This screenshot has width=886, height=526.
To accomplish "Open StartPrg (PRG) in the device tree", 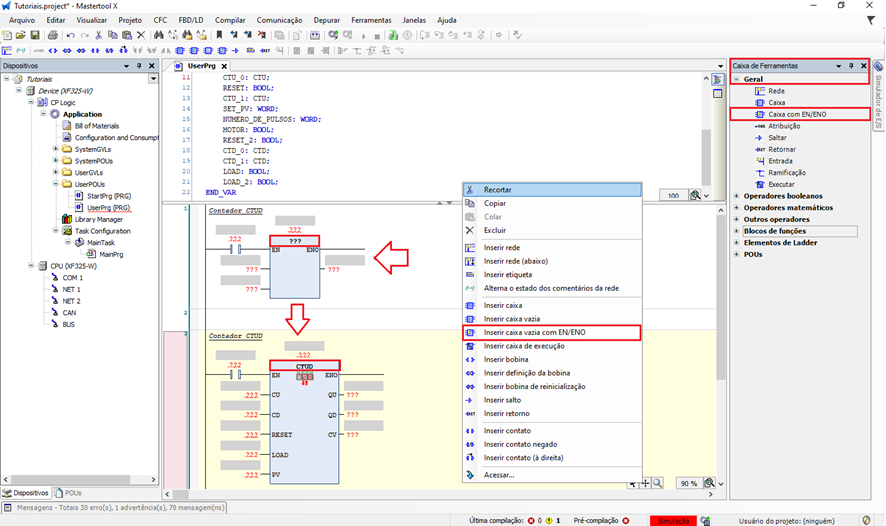I will point(108,196).
